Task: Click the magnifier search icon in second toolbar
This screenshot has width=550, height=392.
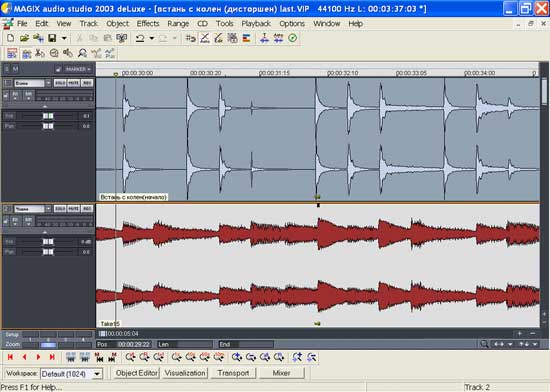Action: tap(82, 53)
